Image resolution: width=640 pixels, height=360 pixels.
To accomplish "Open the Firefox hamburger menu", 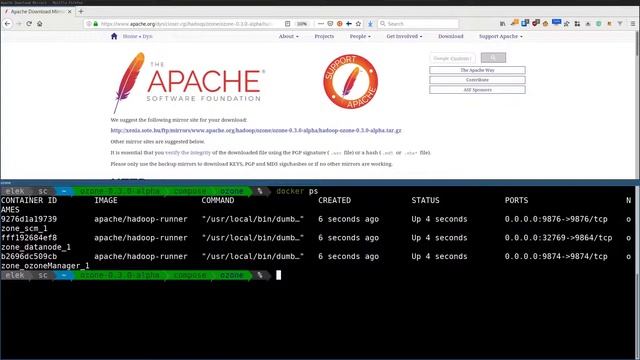I will click(633, 24).
